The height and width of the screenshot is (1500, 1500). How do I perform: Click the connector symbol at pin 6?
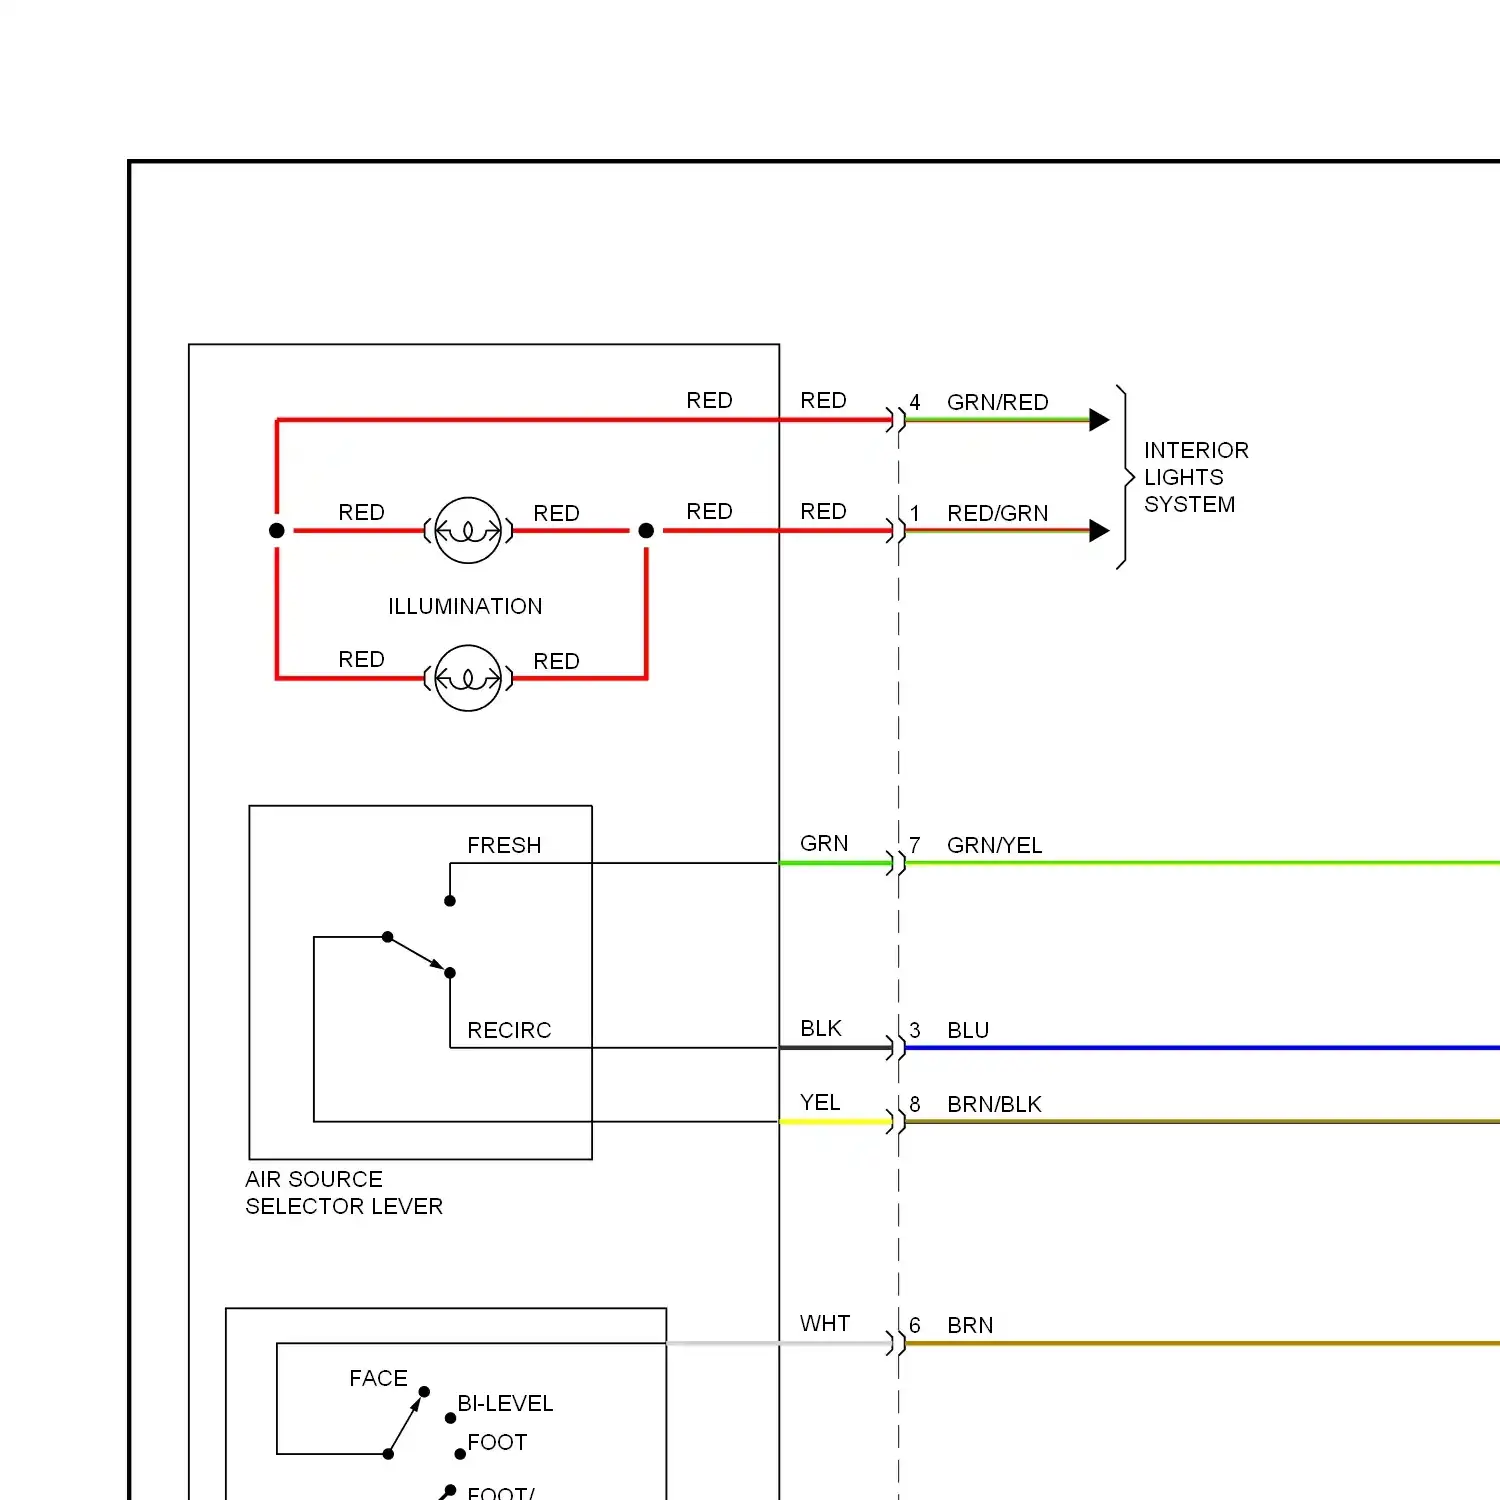pos(896,1343)
